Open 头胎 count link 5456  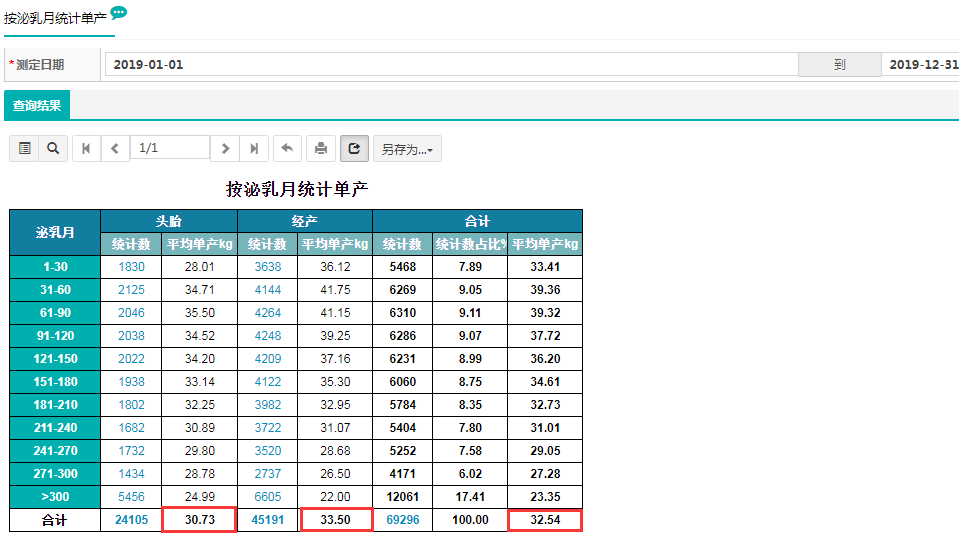click(x=131, y=496)
